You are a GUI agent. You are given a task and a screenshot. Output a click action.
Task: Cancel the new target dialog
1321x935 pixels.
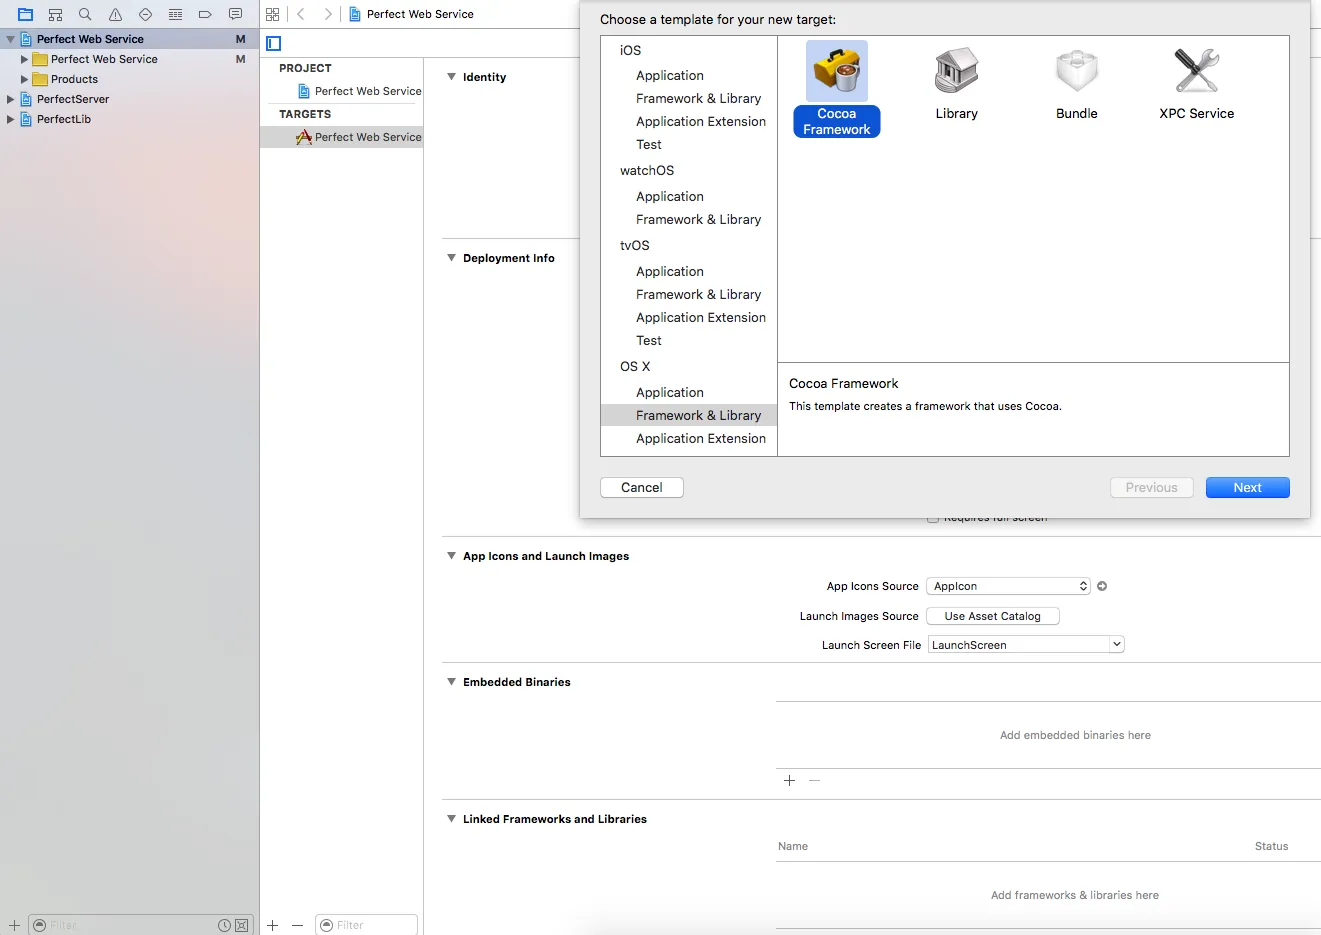(642, 487)
